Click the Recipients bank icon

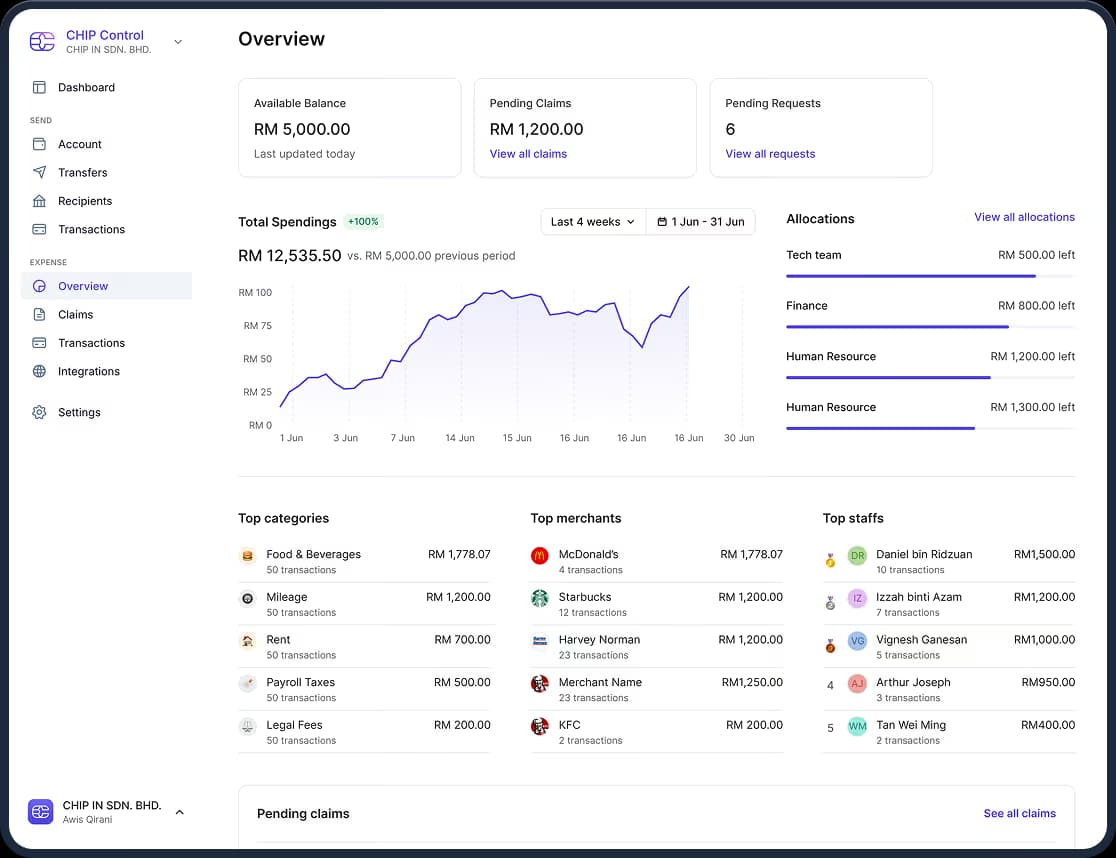[39, 201]
